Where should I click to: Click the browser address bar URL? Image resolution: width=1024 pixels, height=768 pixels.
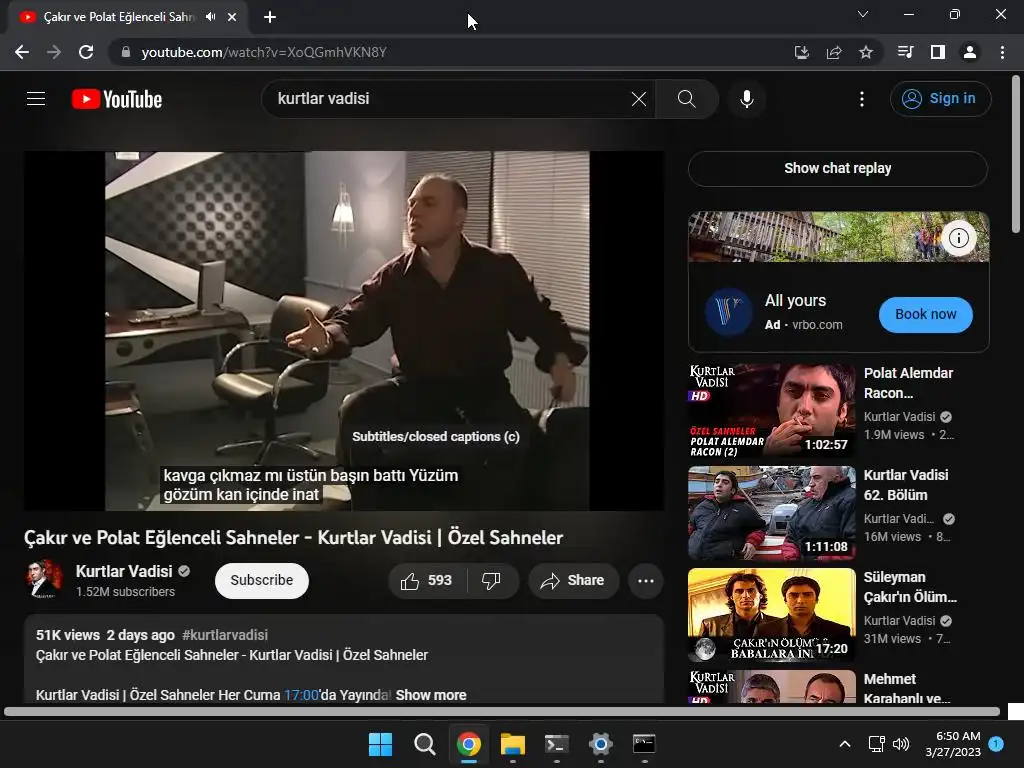[264, 52]
